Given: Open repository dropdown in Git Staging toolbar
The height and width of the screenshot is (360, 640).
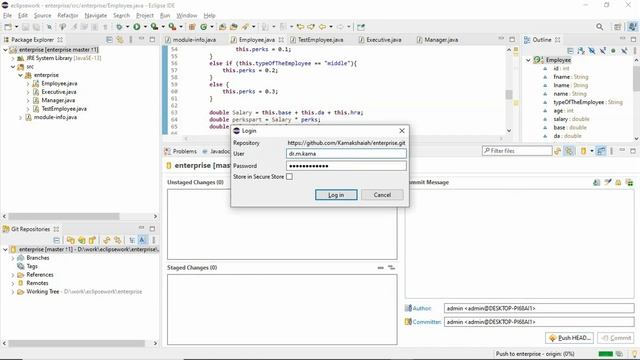Looking at the screenshot, I should pyautogui.click(x=592, y=151).
